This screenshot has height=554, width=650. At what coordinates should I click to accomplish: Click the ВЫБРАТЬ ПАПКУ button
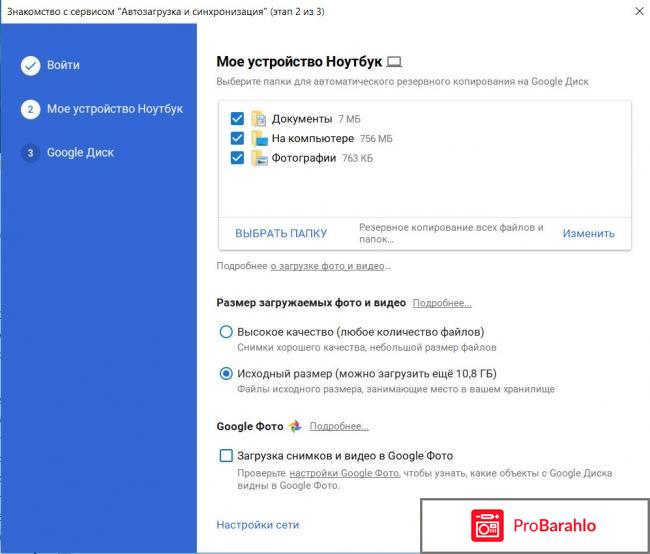pyautogui.click(x=281, y=233)
